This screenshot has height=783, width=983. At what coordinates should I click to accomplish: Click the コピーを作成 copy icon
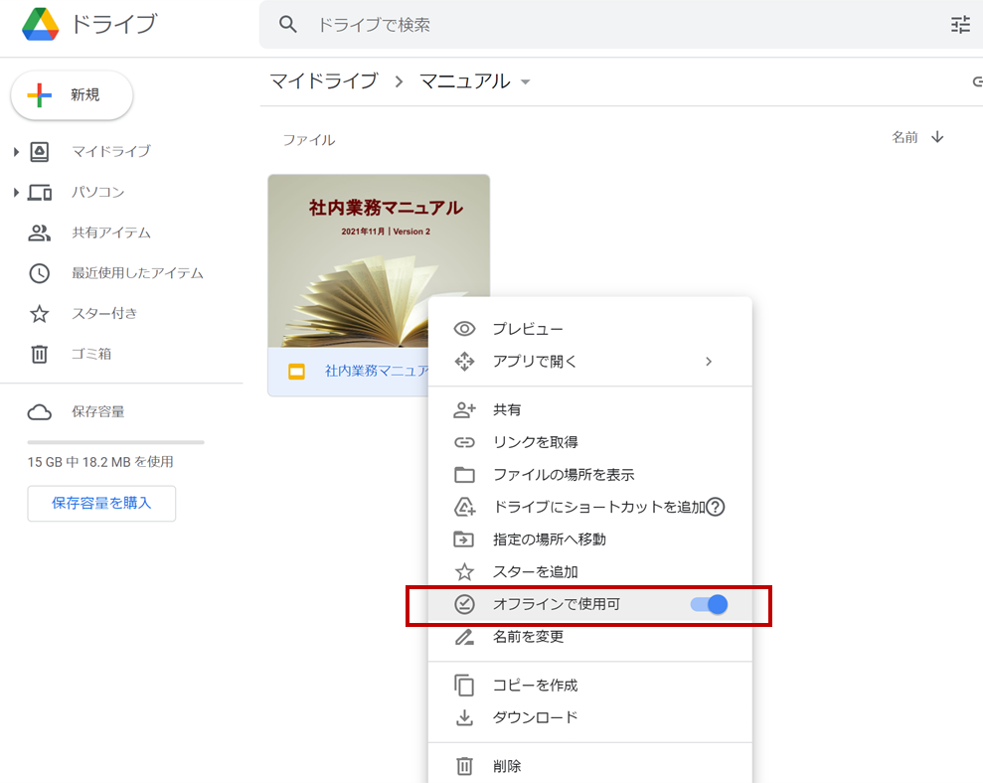click(x=464, y=685)
